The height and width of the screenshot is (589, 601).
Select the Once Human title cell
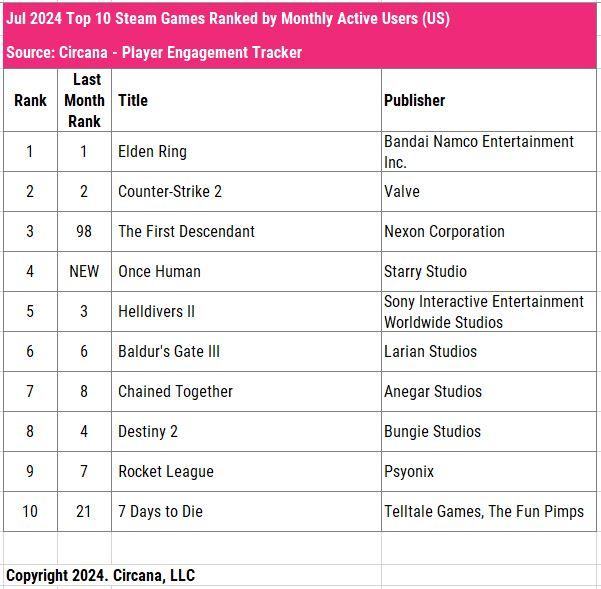pyautogui.click(x=159, y=271)
